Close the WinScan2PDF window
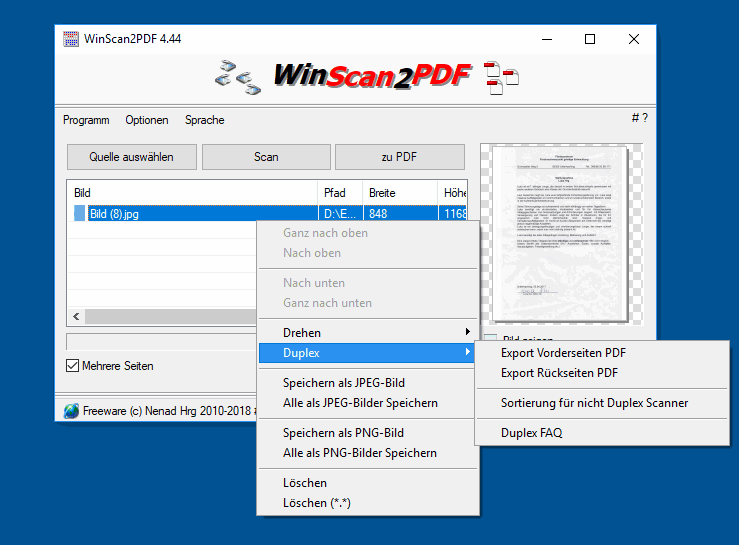The image size is (739, 545). [x=634, y=39]
